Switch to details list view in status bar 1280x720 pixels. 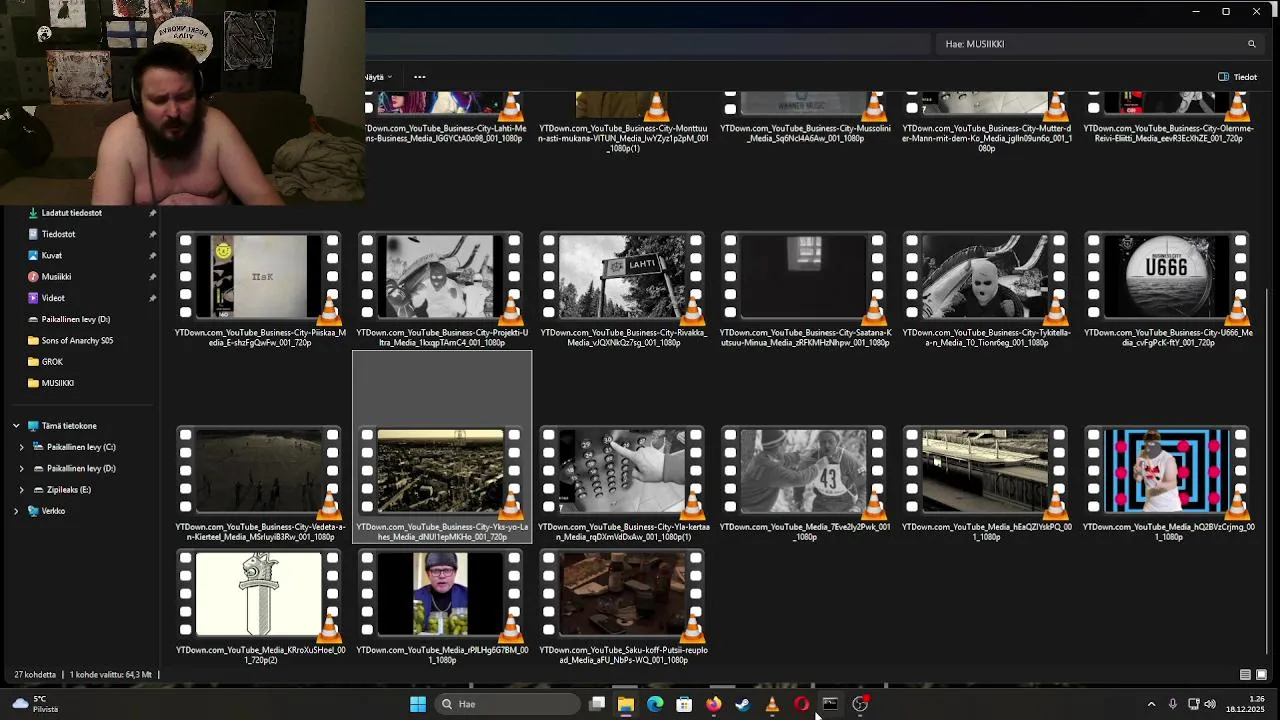[1245, 675]
